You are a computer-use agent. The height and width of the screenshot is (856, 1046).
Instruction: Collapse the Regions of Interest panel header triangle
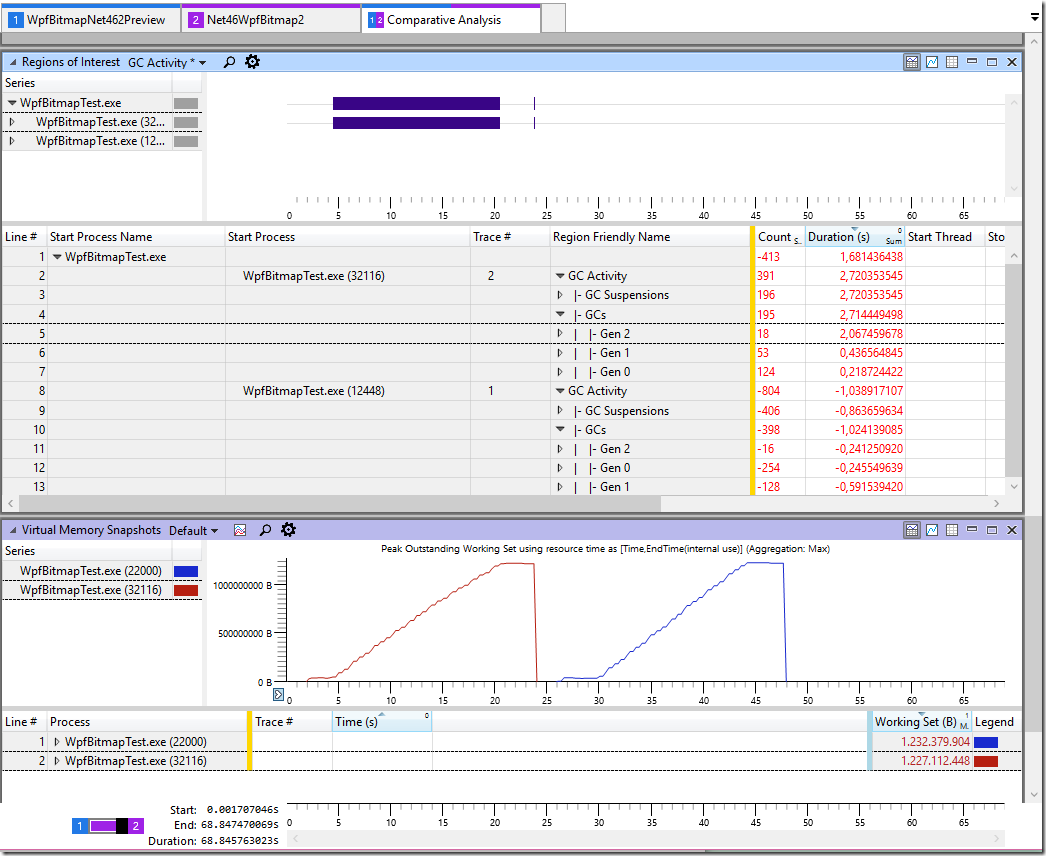tap(12, 62)
